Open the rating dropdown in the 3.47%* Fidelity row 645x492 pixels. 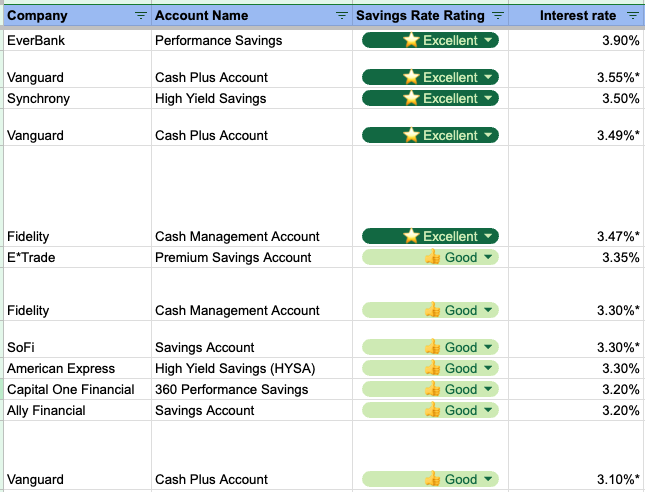click(488, 236)
